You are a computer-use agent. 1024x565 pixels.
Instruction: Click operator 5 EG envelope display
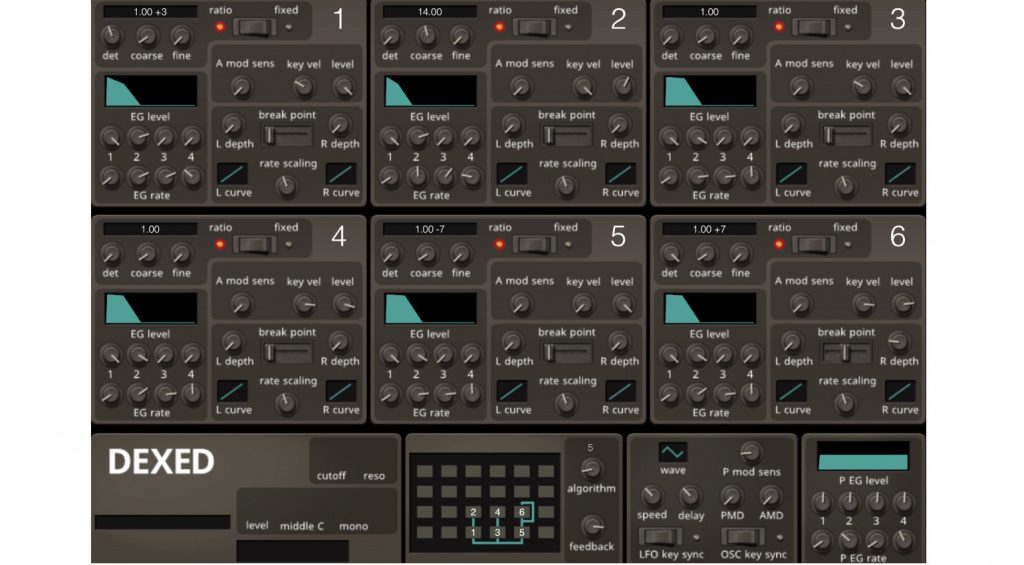coord(430,308)
